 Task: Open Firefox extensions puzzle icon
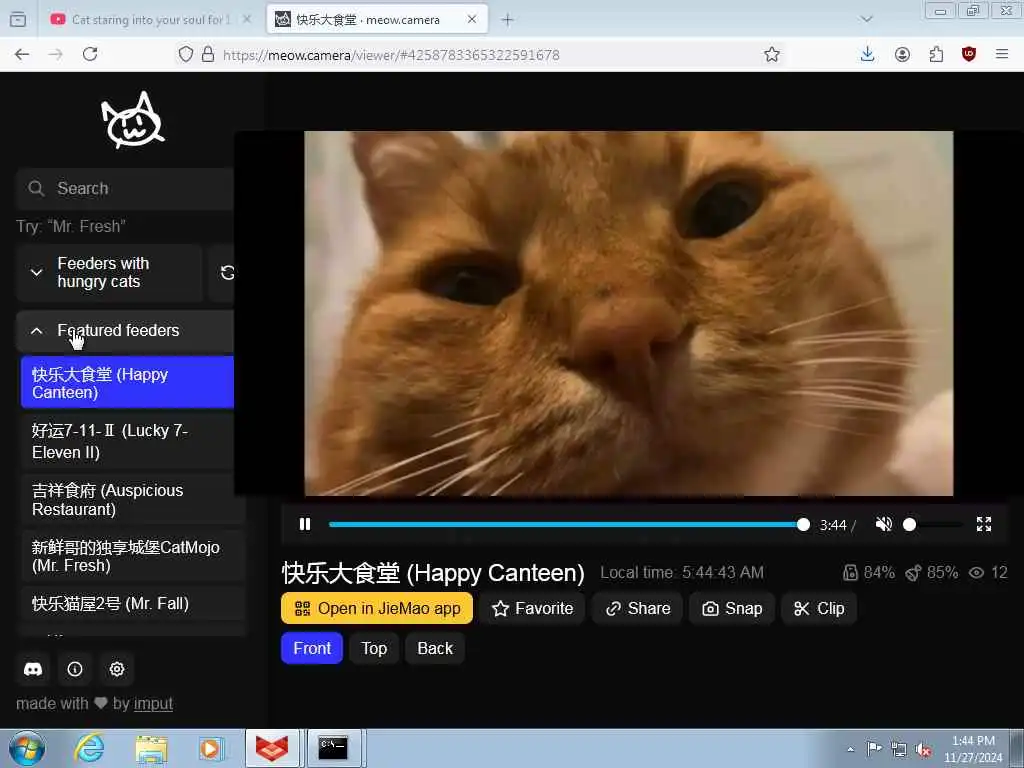[936, 55]
